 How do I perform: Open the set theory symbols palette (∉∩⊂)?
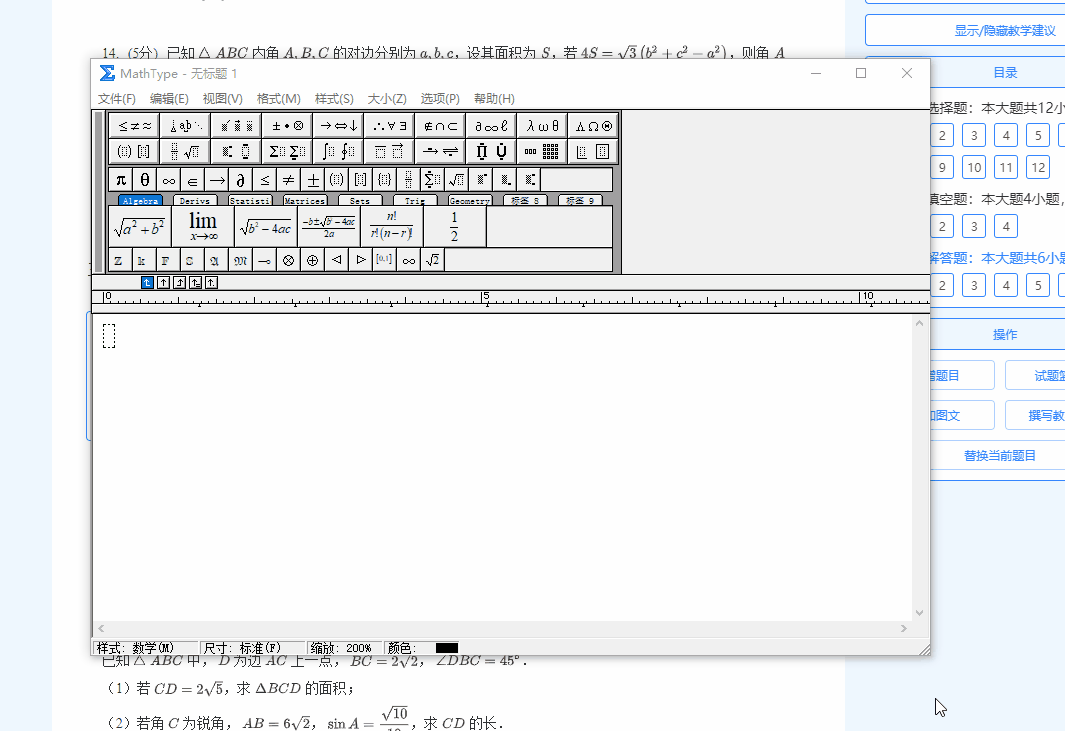click(439, 126)
